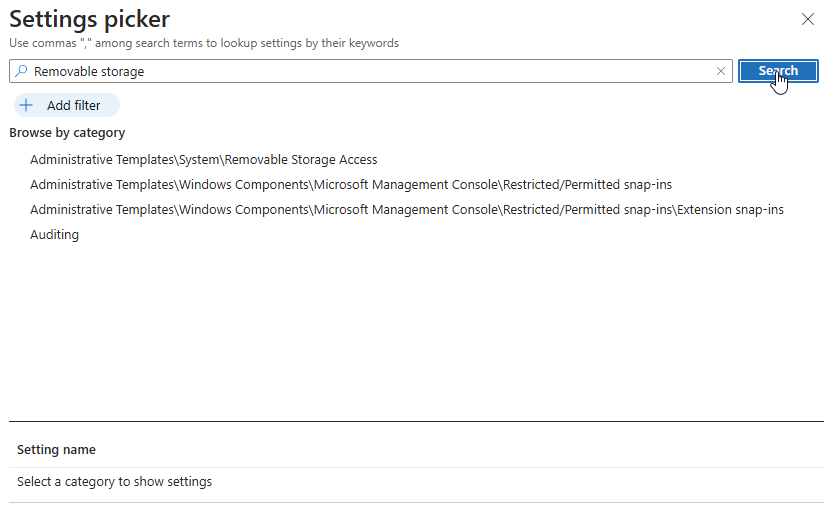Click the divider line above Setting name
The image size is (832, 527).
(x=416, y=421)
